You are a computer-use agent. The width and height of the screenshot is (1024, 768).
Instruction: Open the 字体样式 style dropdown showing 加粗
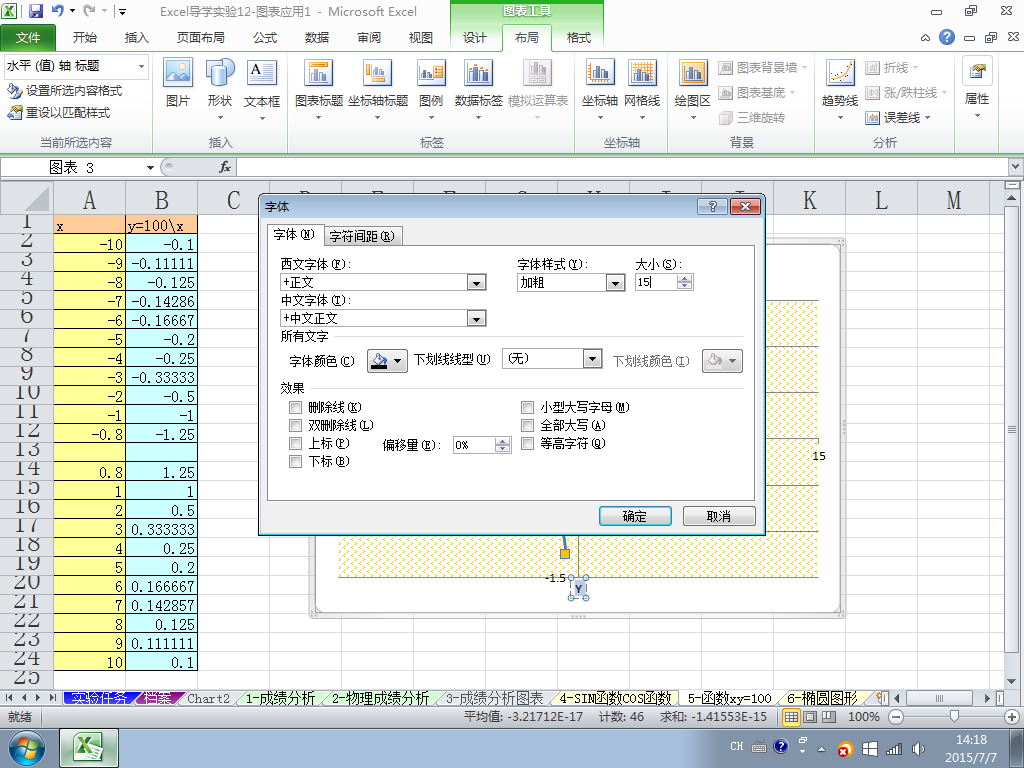coord(615,283)
